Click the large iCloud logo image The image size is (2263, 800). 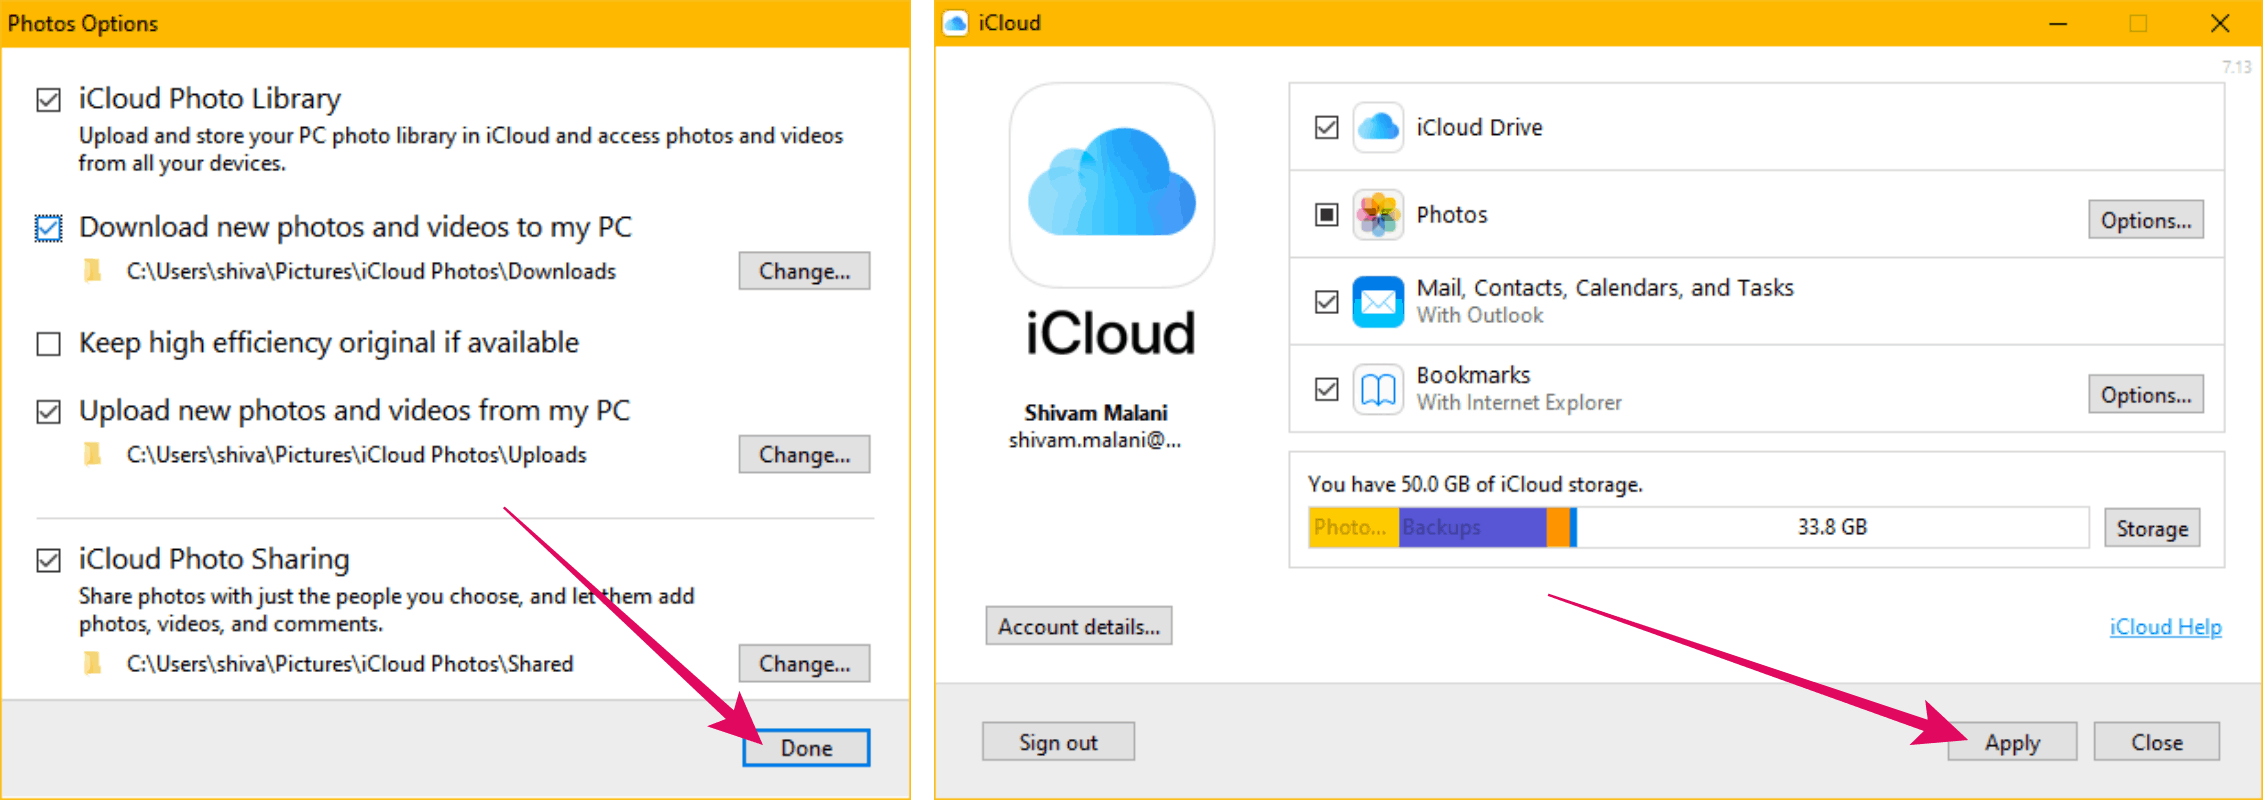point(1112,185)
